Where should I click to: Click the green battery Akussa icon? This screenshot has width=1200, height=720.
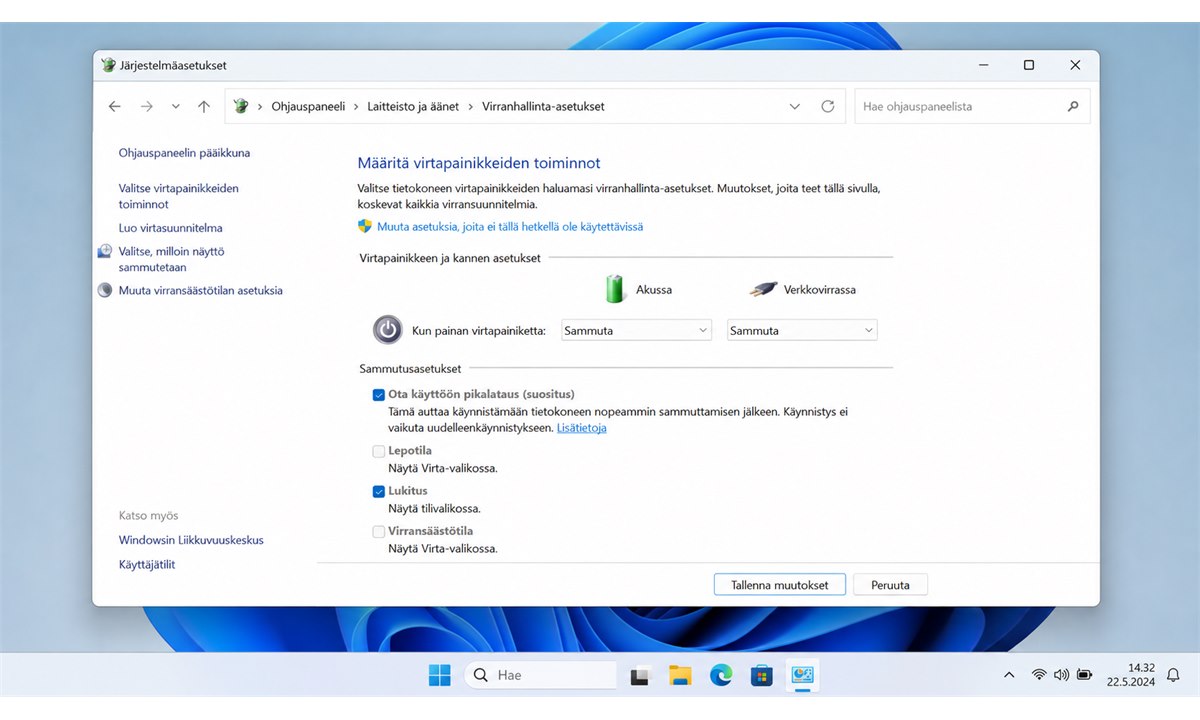(616, 289)
